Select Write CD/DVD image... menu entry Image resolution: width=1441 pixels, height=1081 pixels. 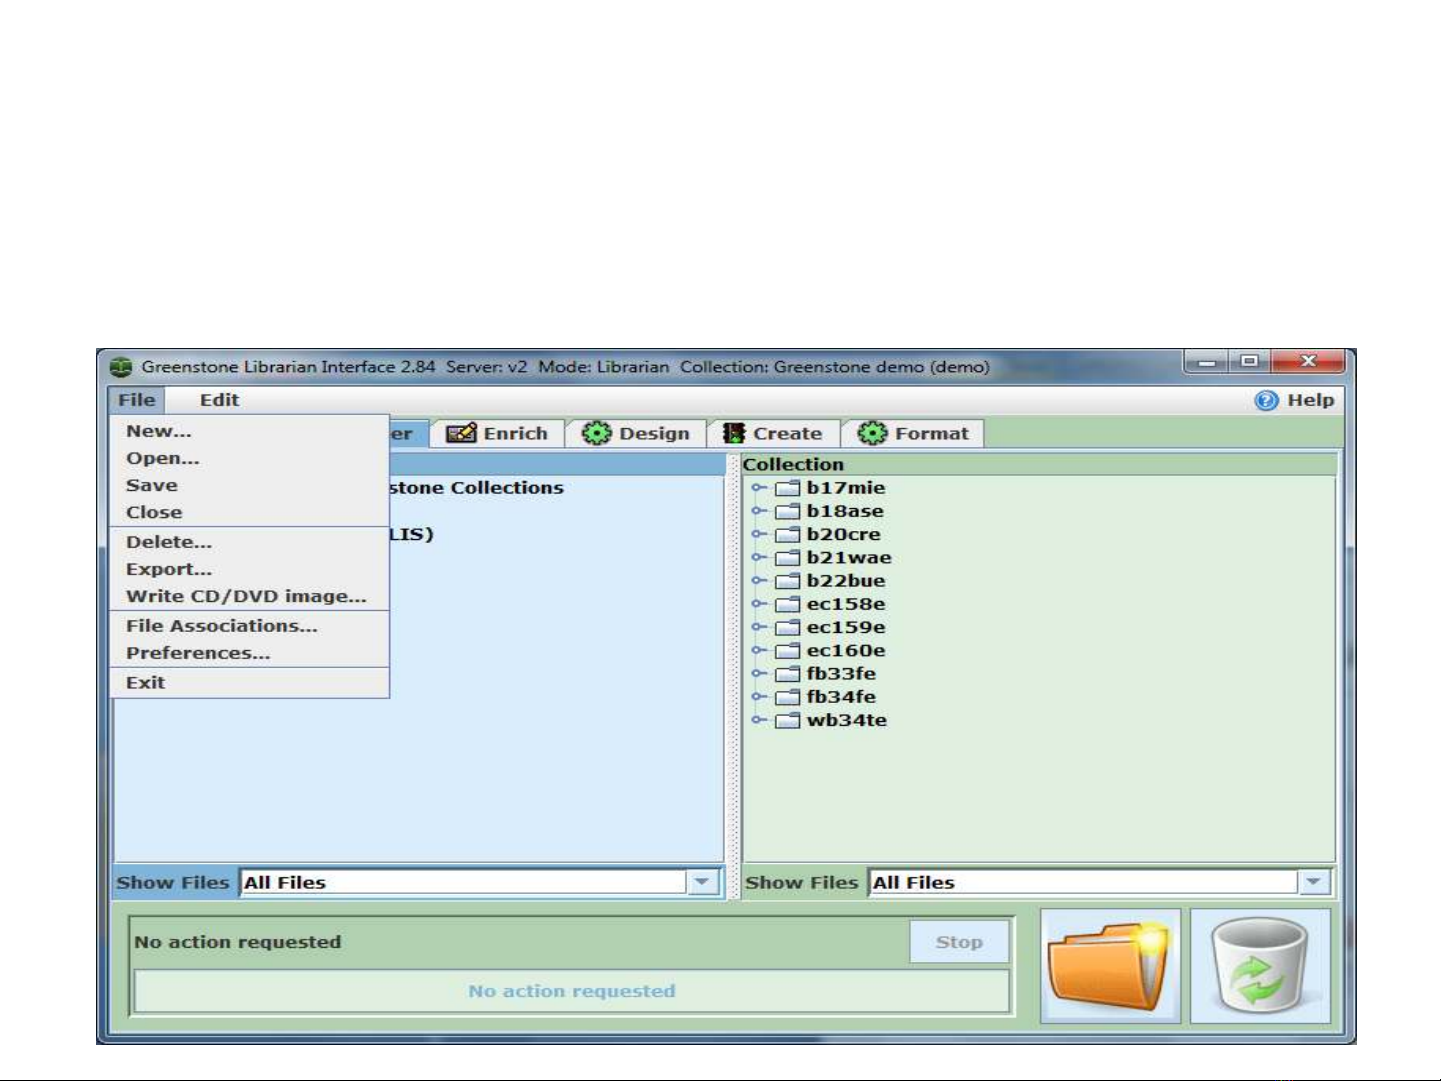tap(246, 596)
